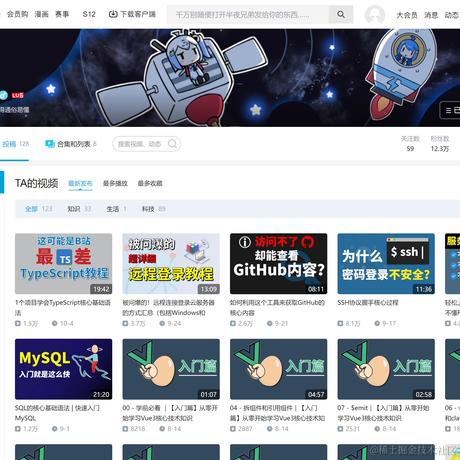Switch to 合集和列表 tab
This screenshot has height=460, width=460.
71,144
